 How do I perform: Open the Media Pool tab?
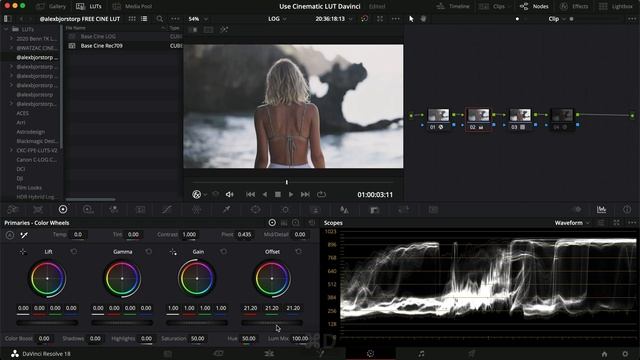[132, 6]
